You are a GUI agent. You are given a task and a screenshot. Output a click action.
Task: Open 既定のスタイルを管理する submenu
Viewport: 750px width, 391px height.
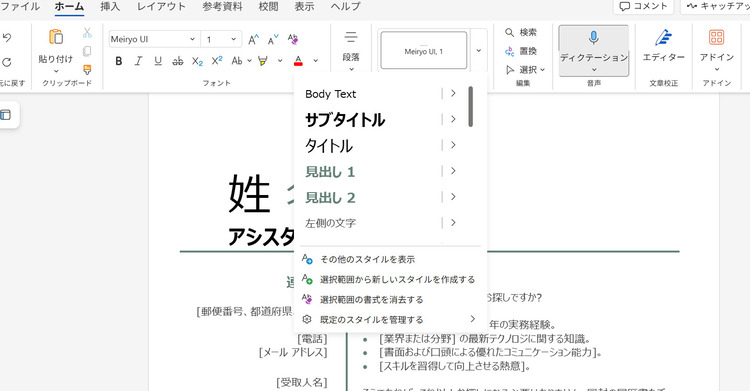(x=389, y=319)
